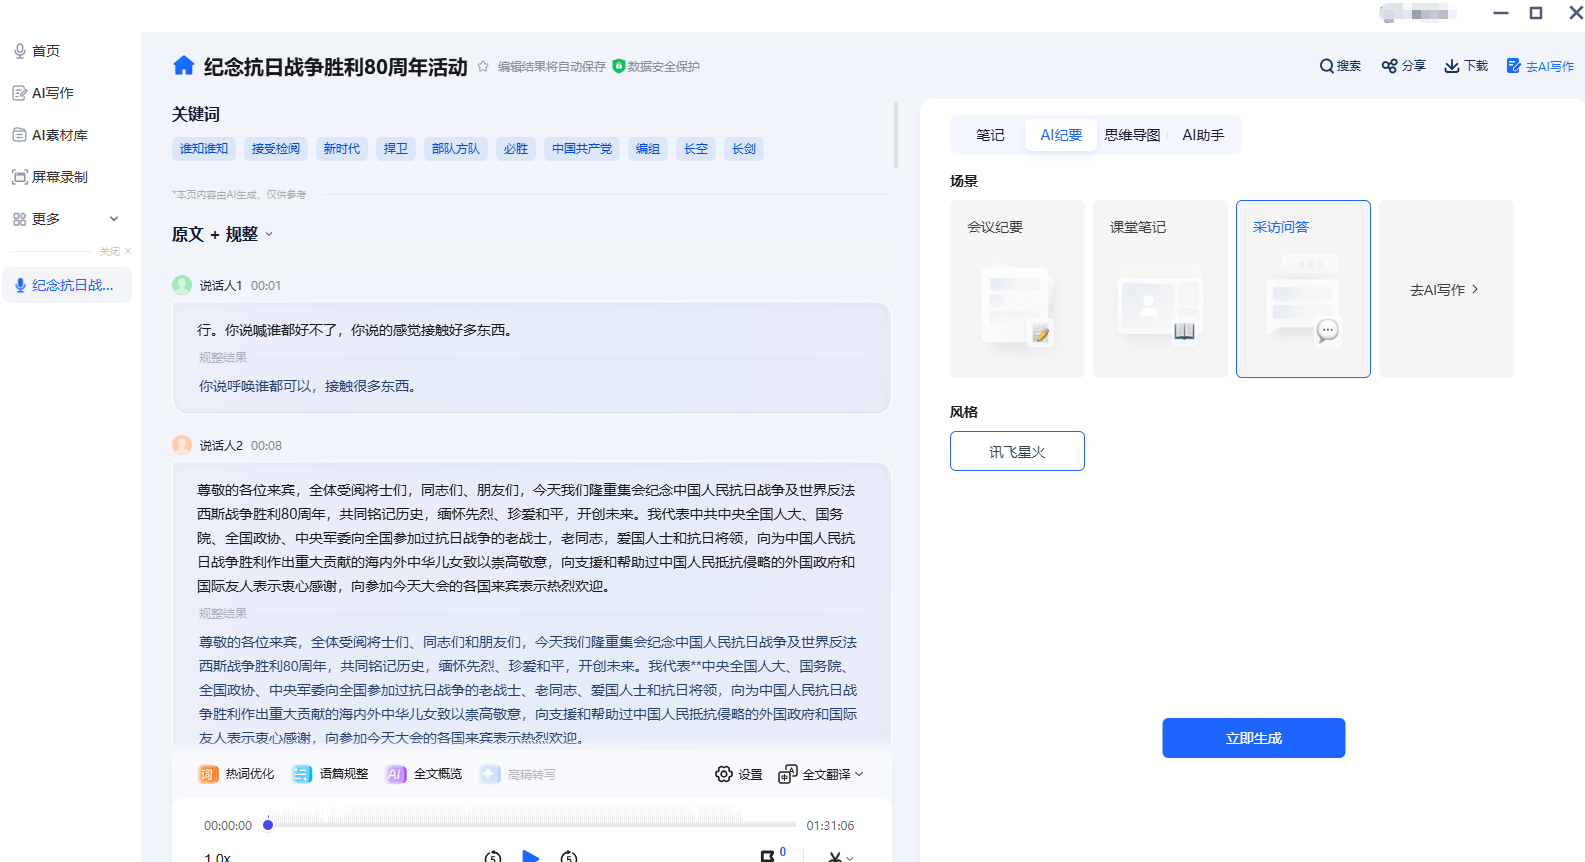Click the 长空 keyword tag
This screenshot has width=1585, height=862.
click(696, 149)
